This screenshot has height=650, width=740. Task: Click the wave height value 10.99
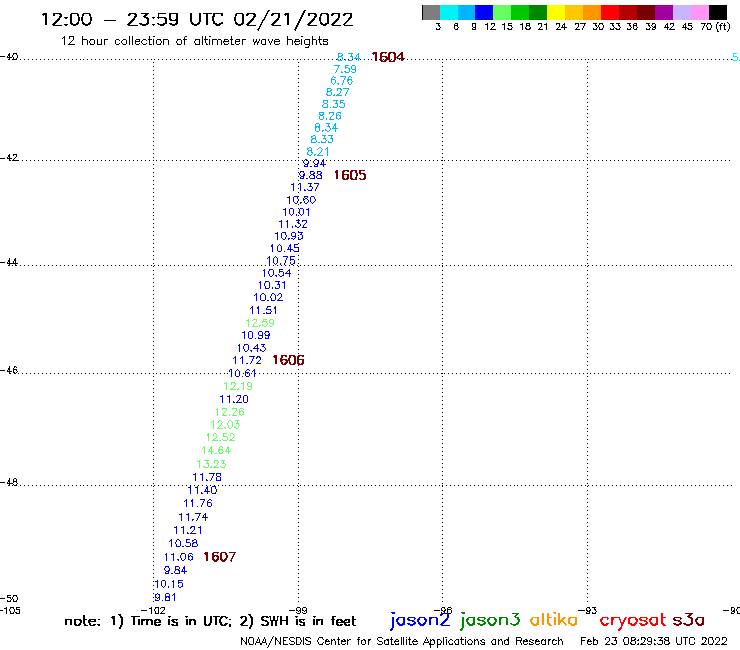[x=256, y=336]
